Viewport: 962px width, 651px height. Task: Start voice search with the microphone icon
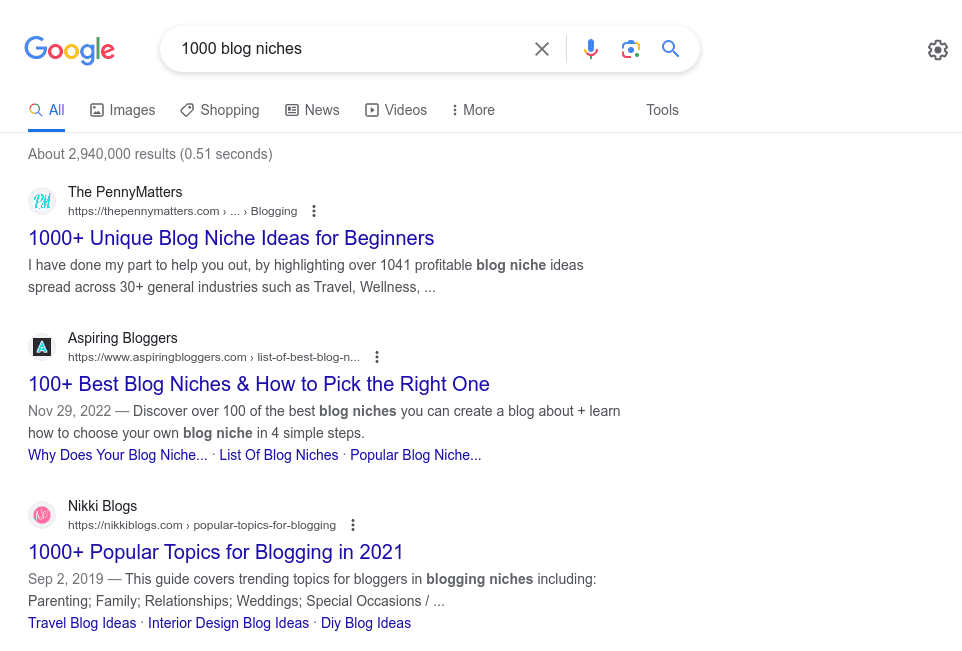591,49
